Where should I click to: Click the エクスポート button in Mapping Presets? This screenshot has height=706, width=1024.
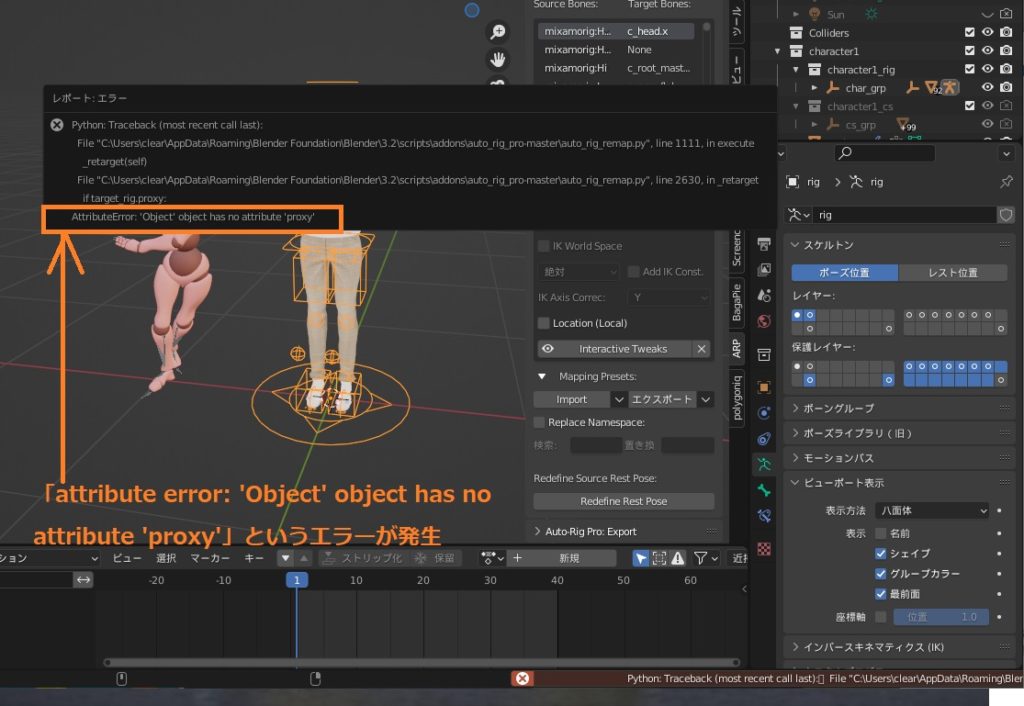point(663,398)
